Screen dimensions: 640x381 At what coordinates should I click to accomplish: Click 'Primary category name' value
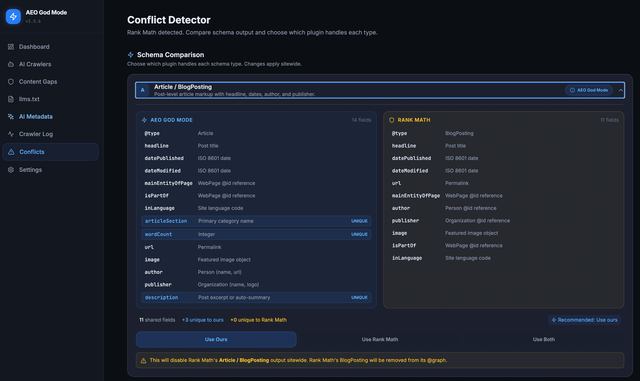(225, 221)
